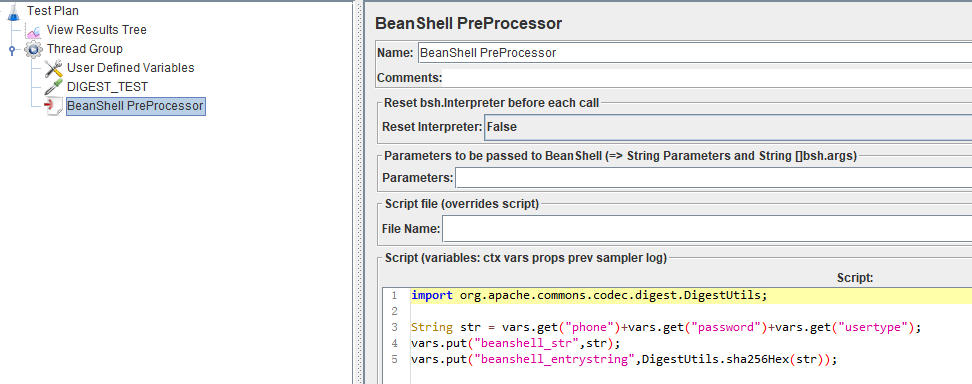
Task: Click the Comments label
Action: pos(410,78)
